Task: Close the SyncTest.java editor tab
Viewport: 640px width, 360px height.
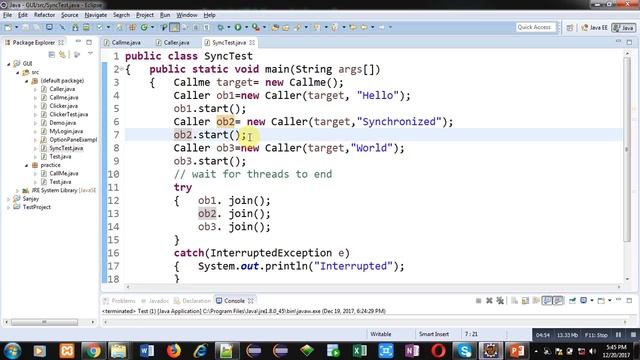Action: pyautogui.click(x=252, y=42)
